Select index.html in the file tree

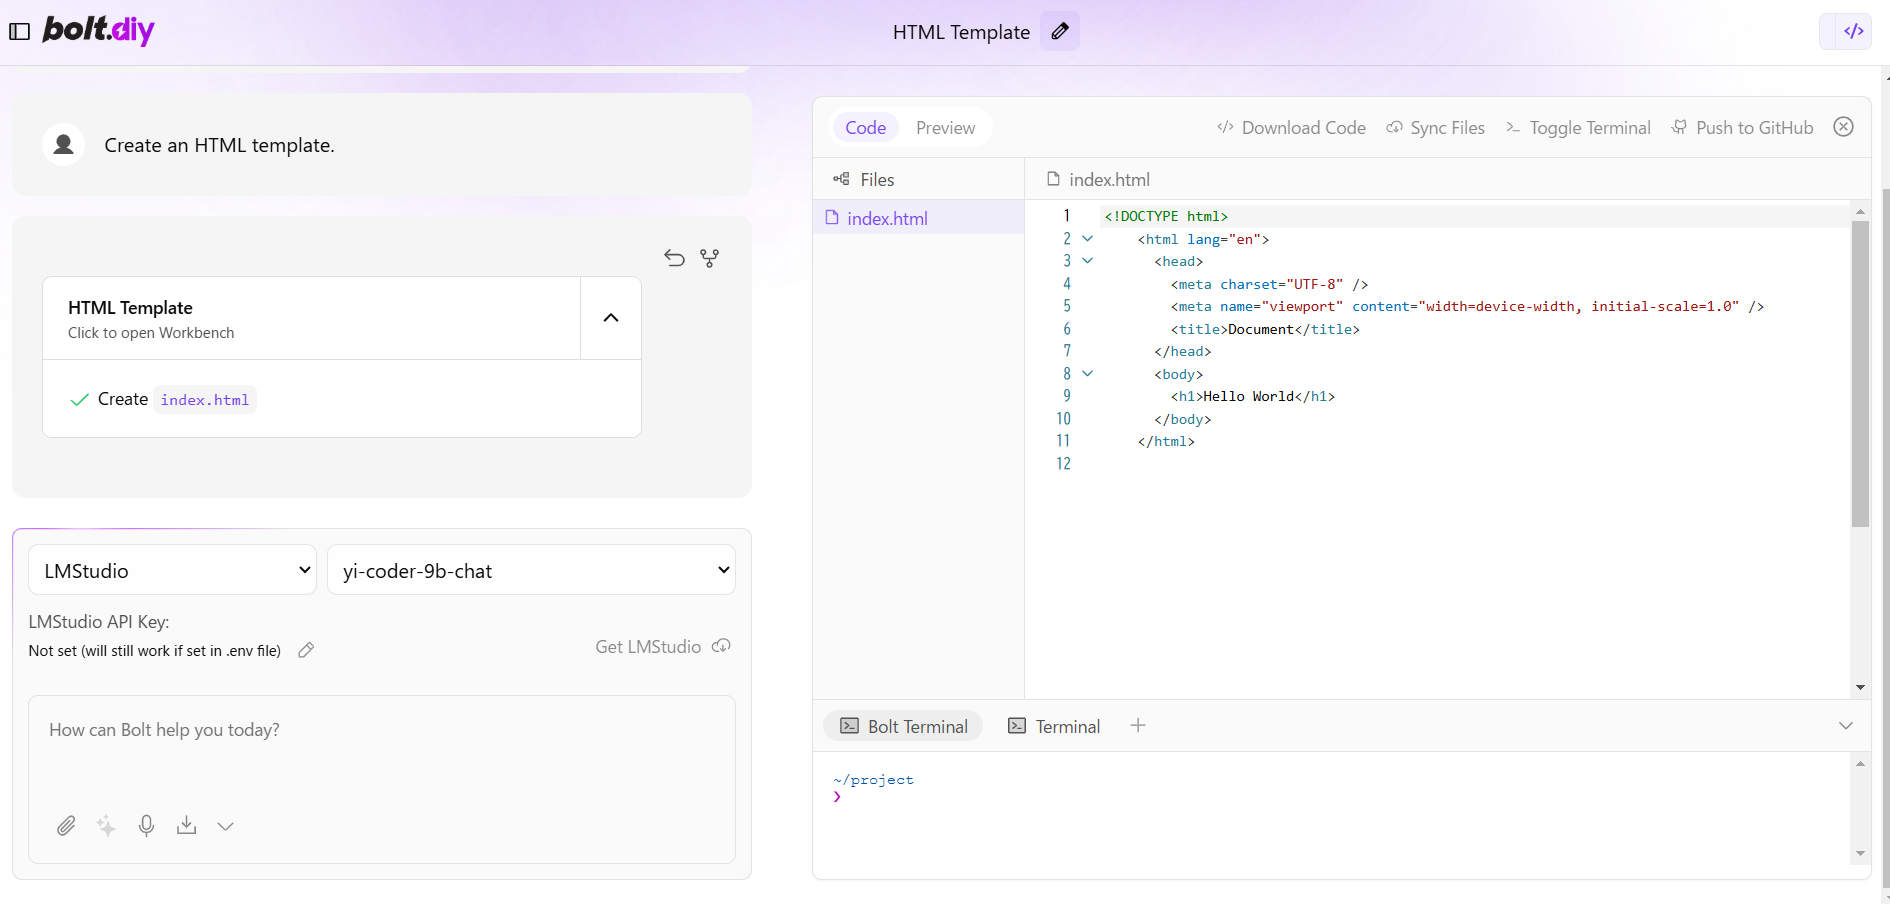click(918, 218)
